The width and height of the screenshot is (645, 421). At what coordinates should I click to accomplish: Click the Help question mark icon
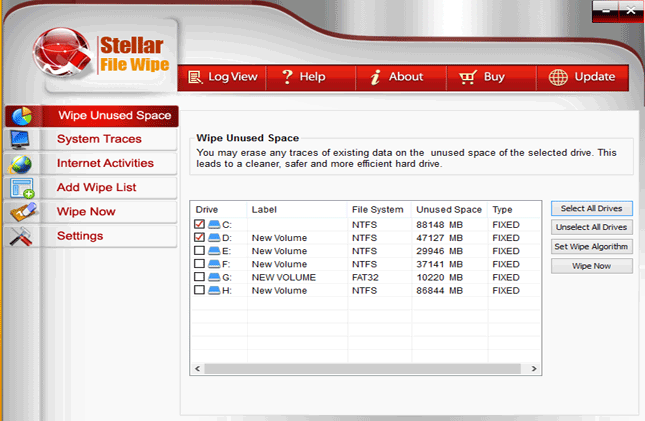[x=287, y=77]
